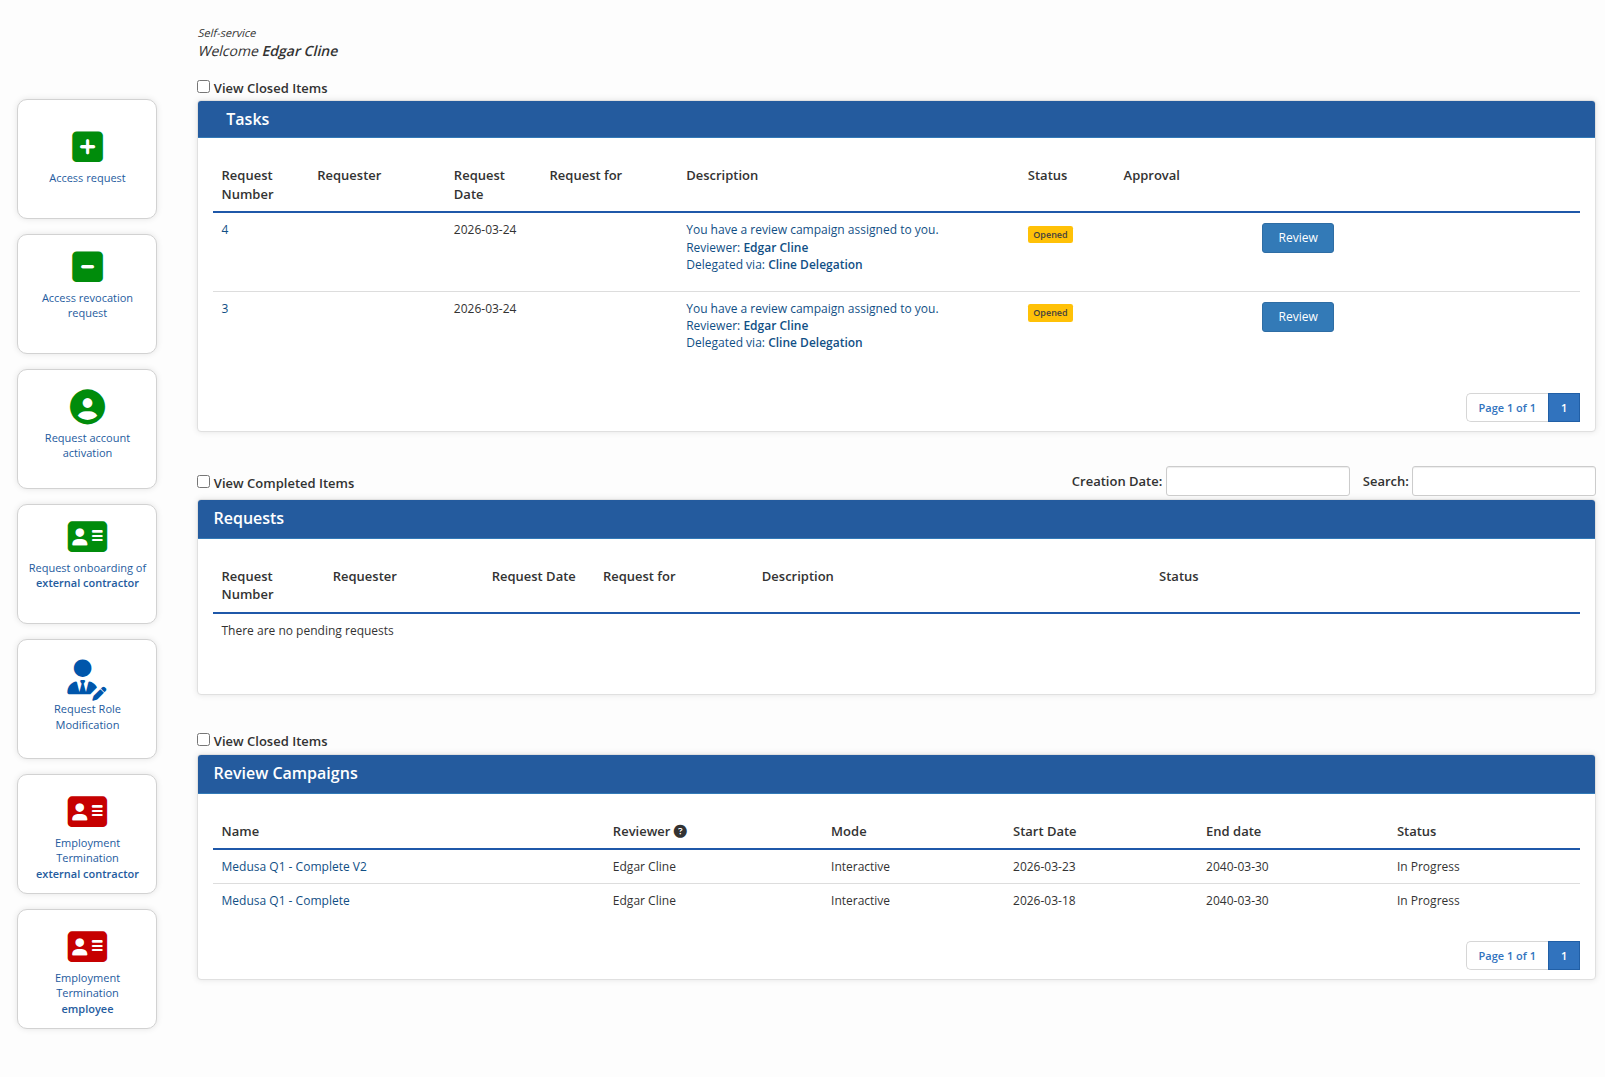Click the Reviewer help question mark icon

681,831
